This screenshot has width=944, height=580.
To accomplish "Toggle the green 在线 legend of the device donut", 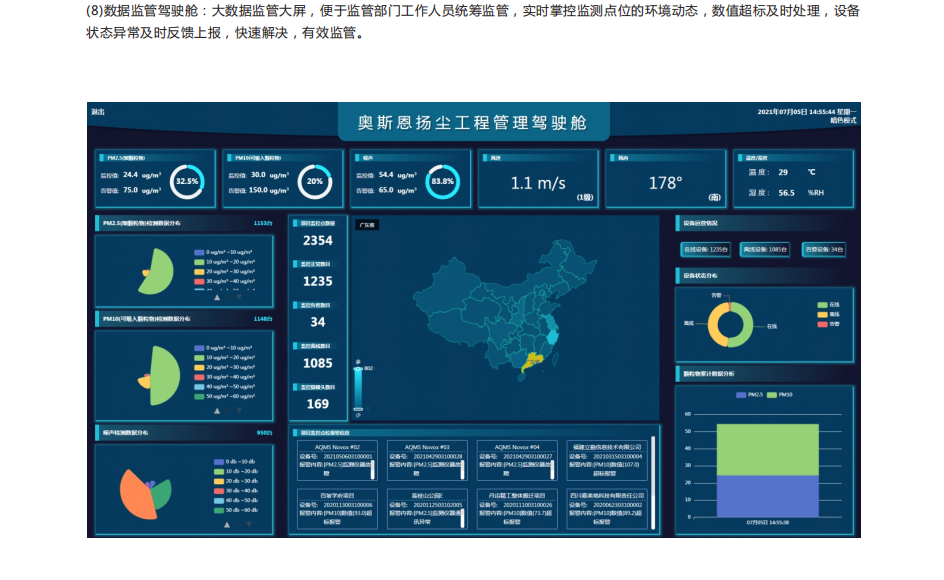I will coord(828,305).
